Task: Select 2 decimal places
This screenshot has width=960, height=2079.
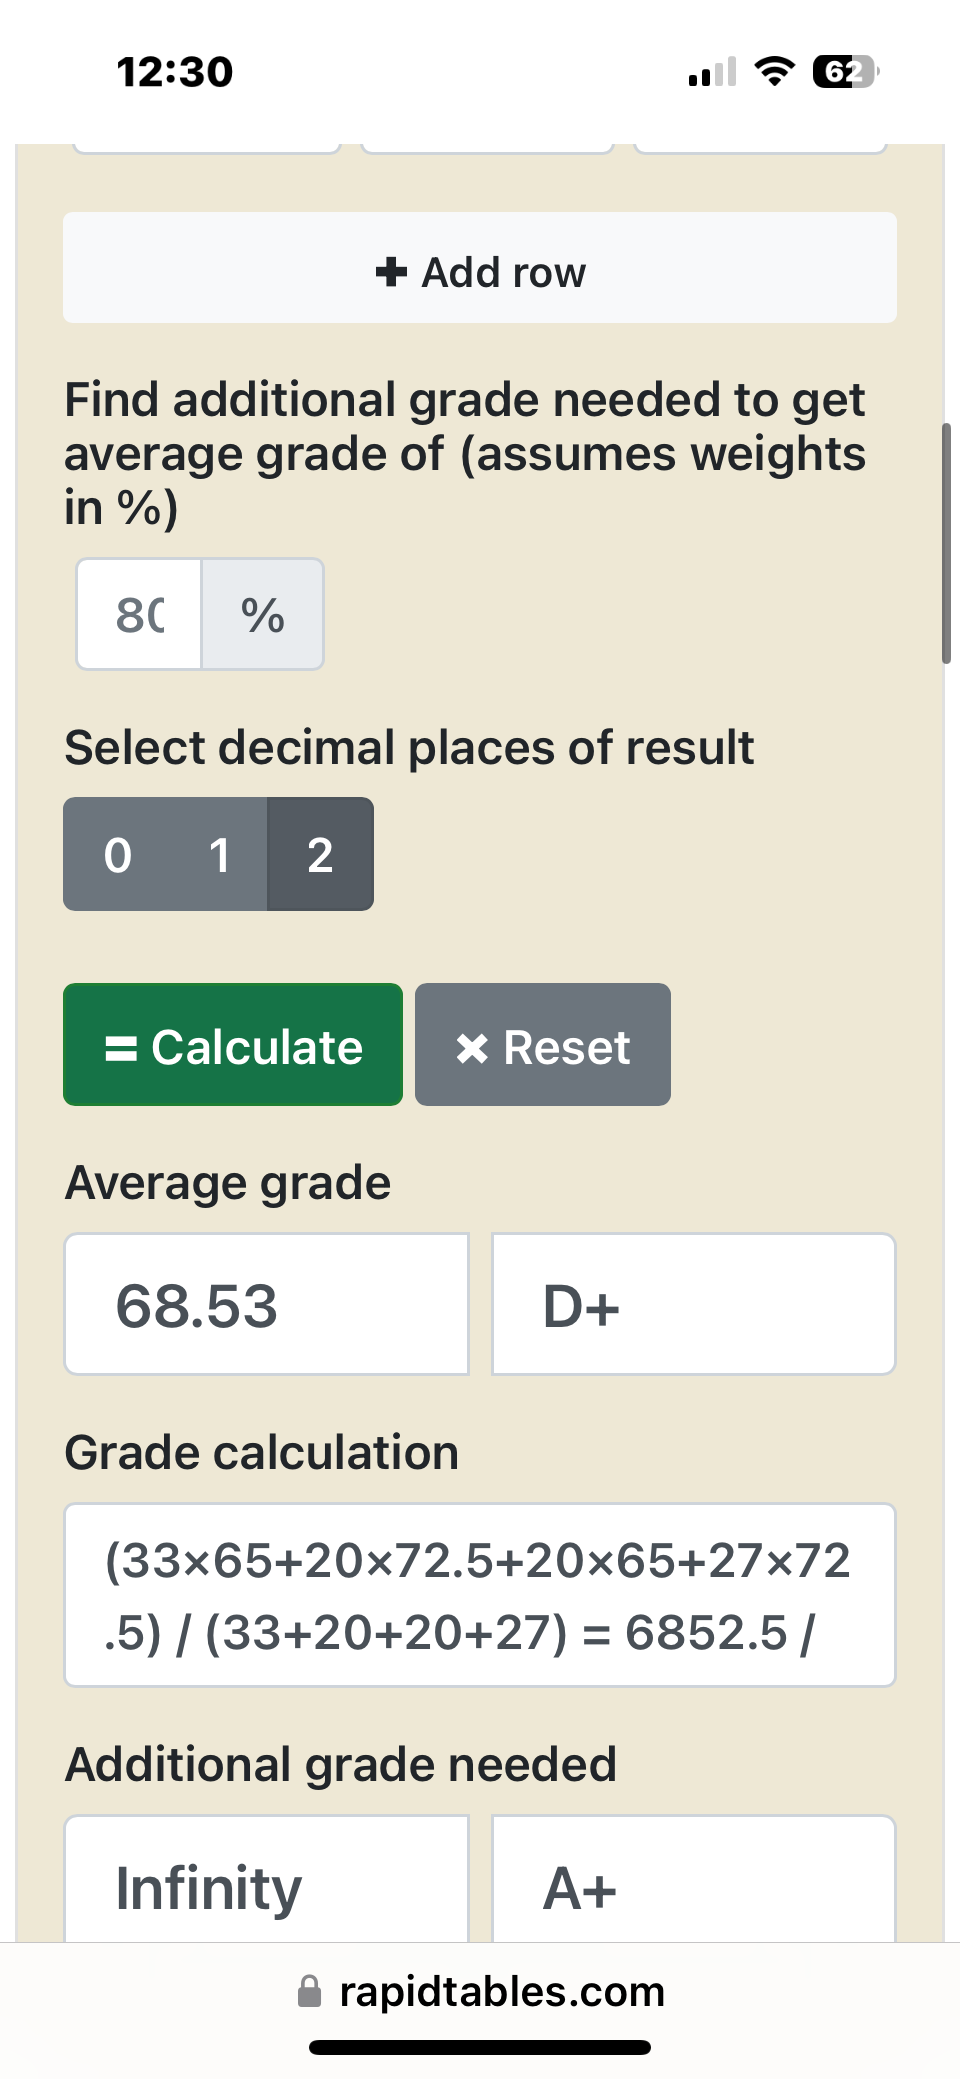Action: tap(320, 854)
